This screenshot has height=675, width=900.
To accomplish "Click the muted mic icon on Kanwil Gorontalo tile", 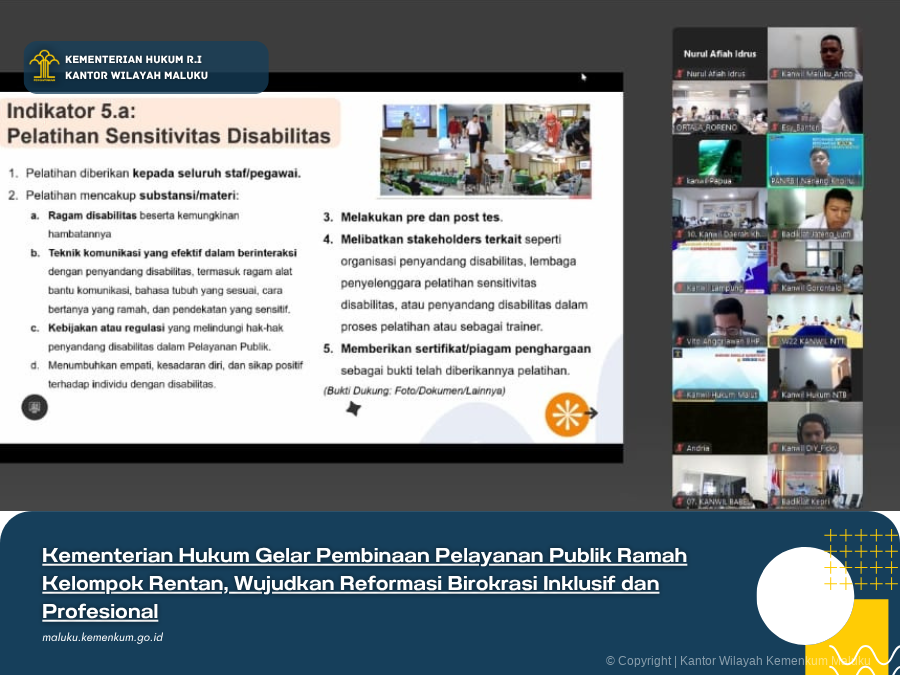I will (x=774, y=288).
